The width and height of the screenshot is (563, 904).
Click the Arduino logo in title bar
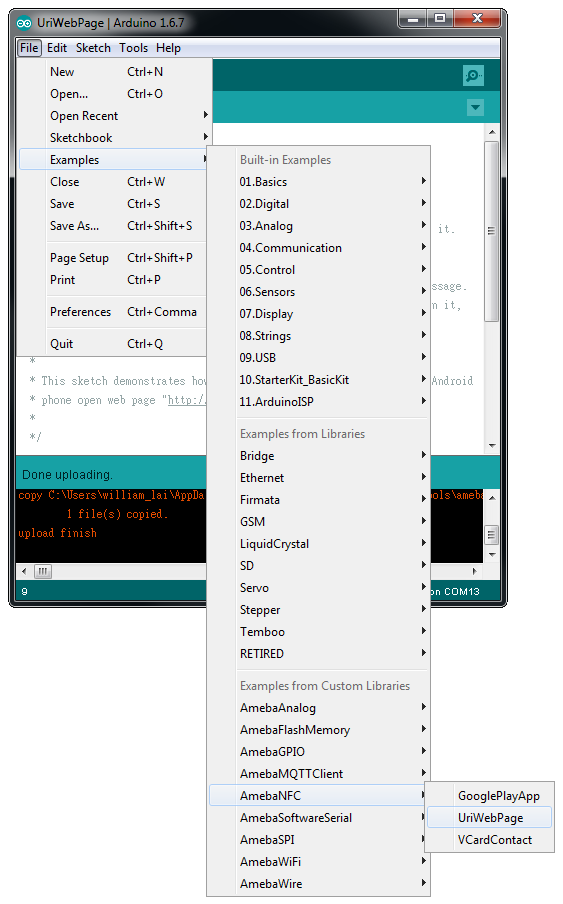(x=24, y=23)
